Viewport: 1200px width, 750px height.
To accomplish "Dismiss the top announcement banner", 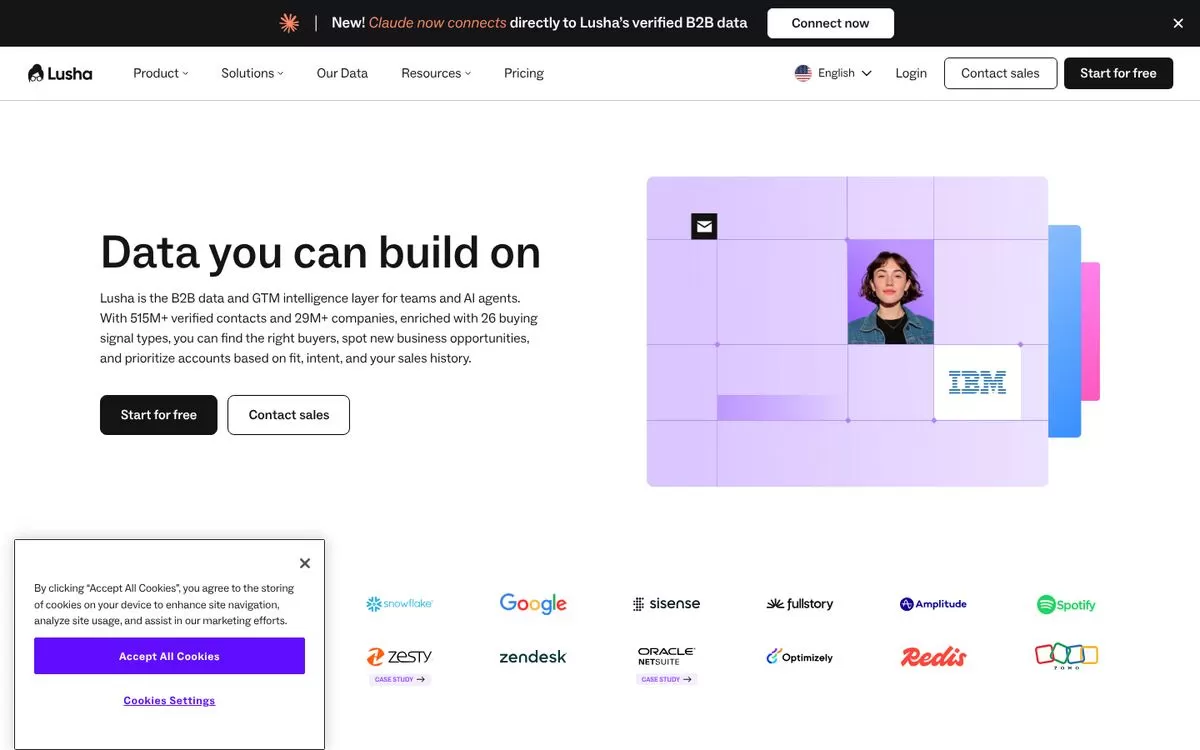I will click(1178, 23).
